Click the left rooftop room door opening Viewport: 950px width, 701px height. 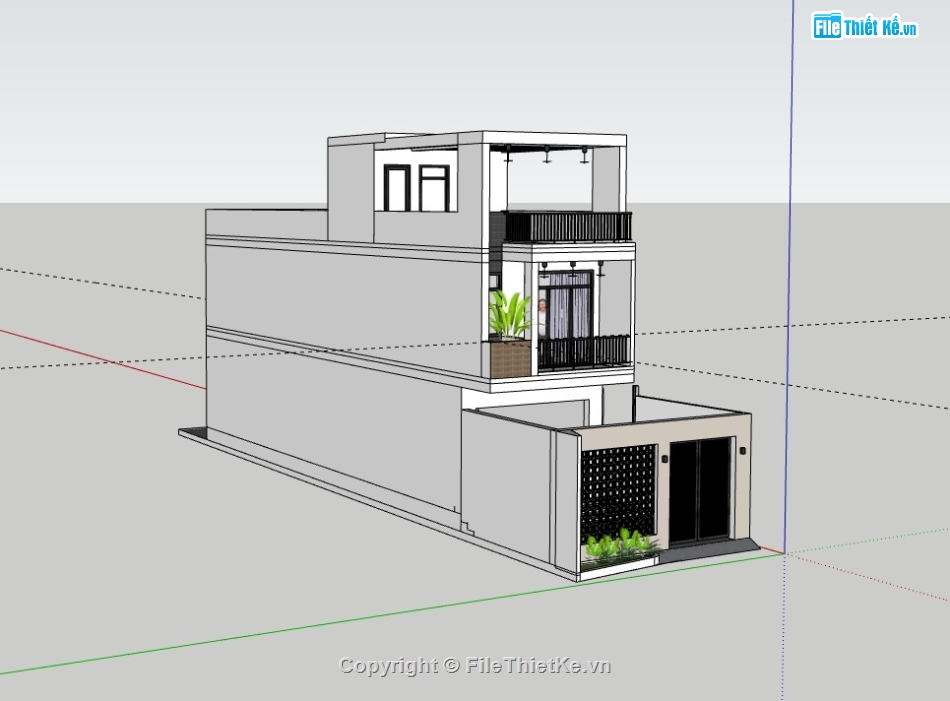(x=397, y=188)
